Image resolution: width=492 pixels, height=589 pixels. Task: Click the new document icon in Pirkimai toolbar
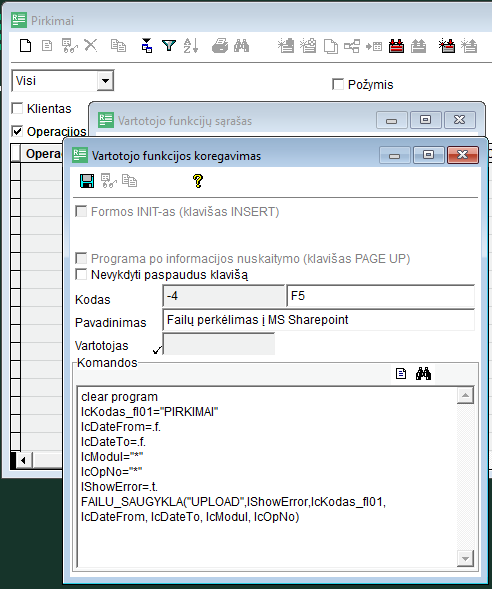(x=26, y=46)
